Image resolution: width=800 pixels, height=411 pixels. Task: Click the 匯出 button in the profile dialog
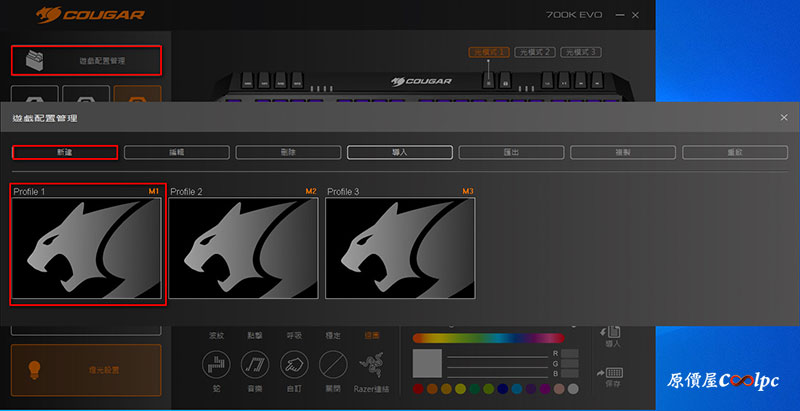click(x=511, y=152)
